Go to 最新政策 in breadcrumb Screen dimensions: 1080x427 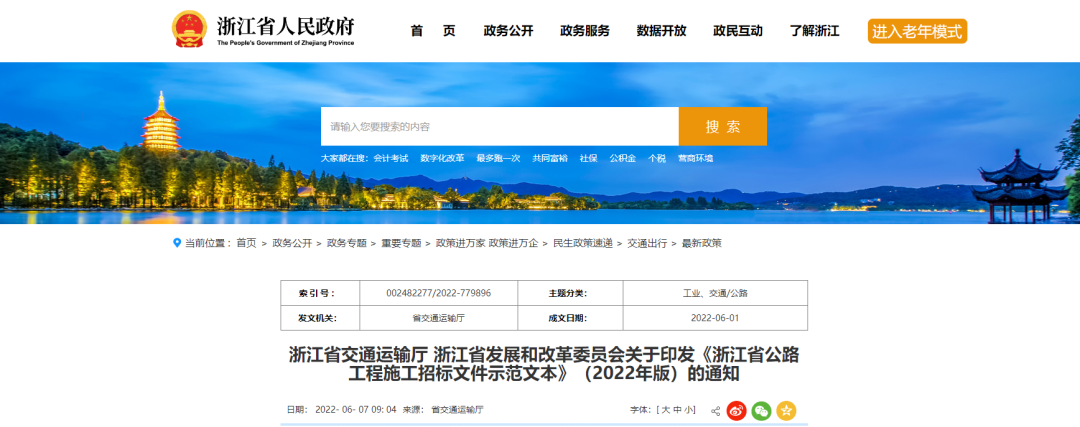click(x=702, y=243)
